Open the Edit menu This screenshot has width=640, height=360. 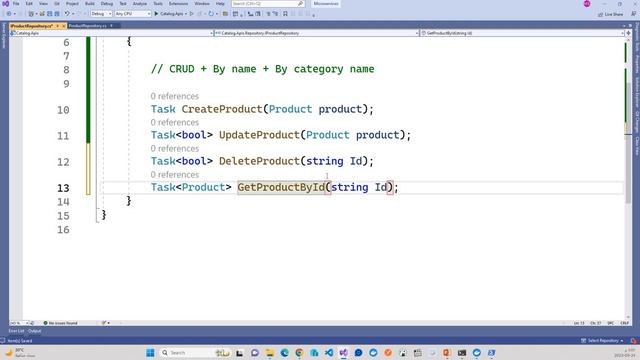(x=29, y=4)
